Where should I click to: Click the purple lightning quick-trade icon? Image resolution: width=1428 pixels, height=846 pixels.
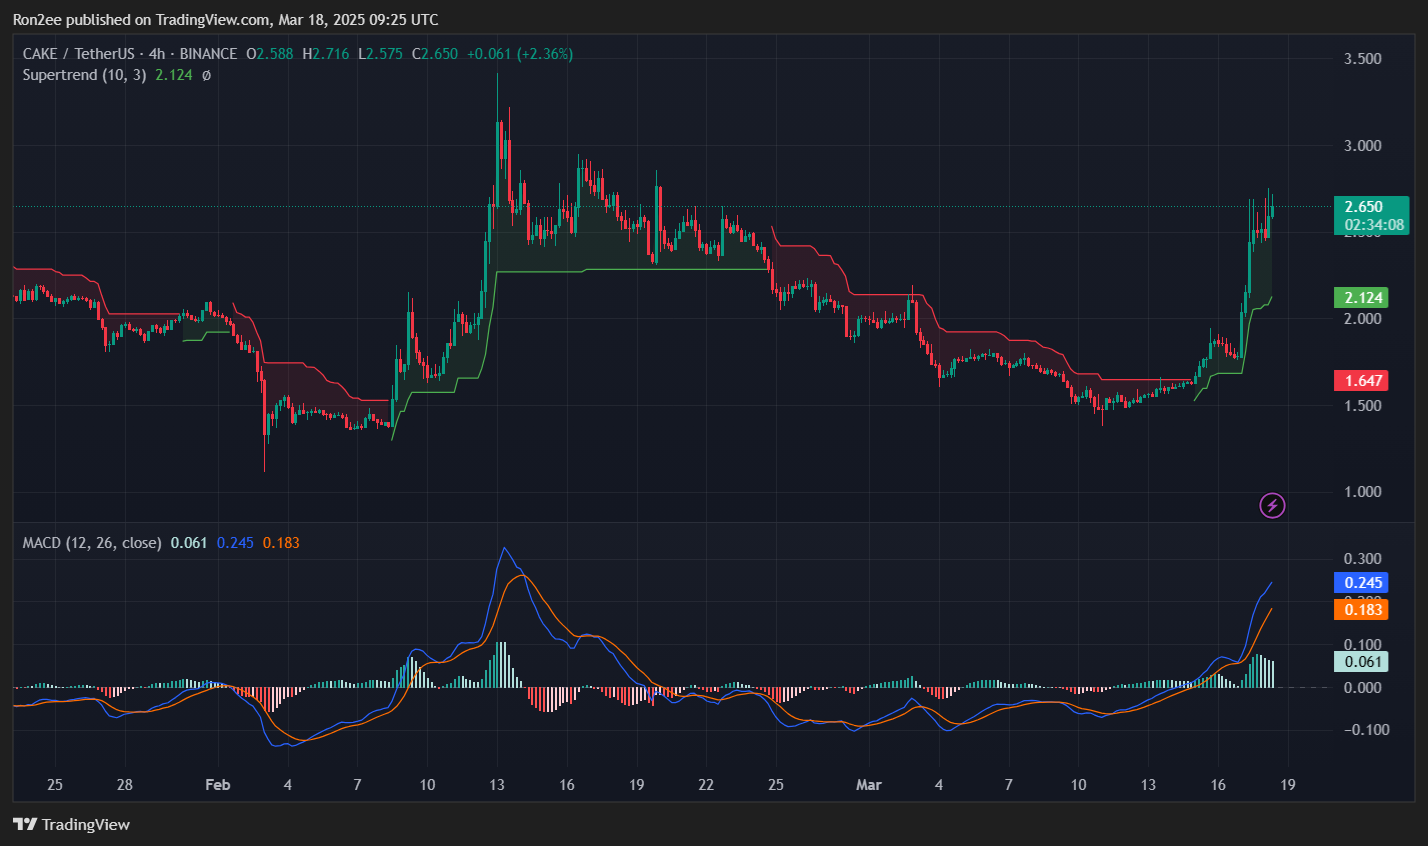click(x=1271, y=505)
